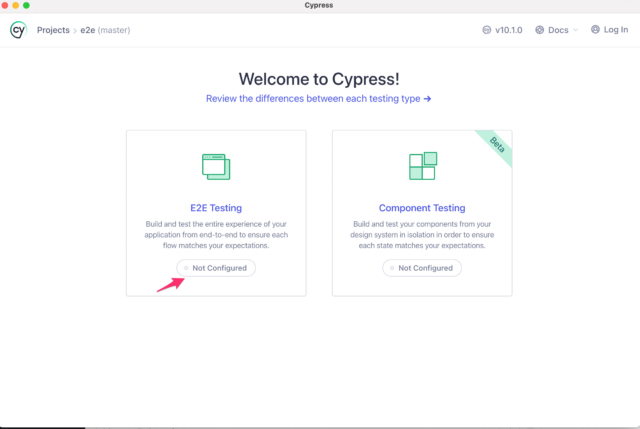
Task: Click the Welcome to Cypress heading
Action: (x=319, y=79)
